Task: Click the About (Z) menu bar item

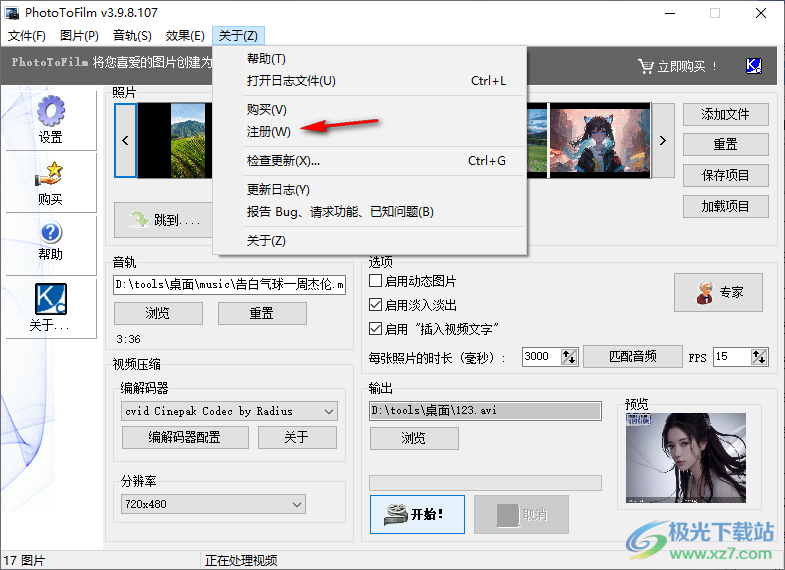Action: pos(238,36)
